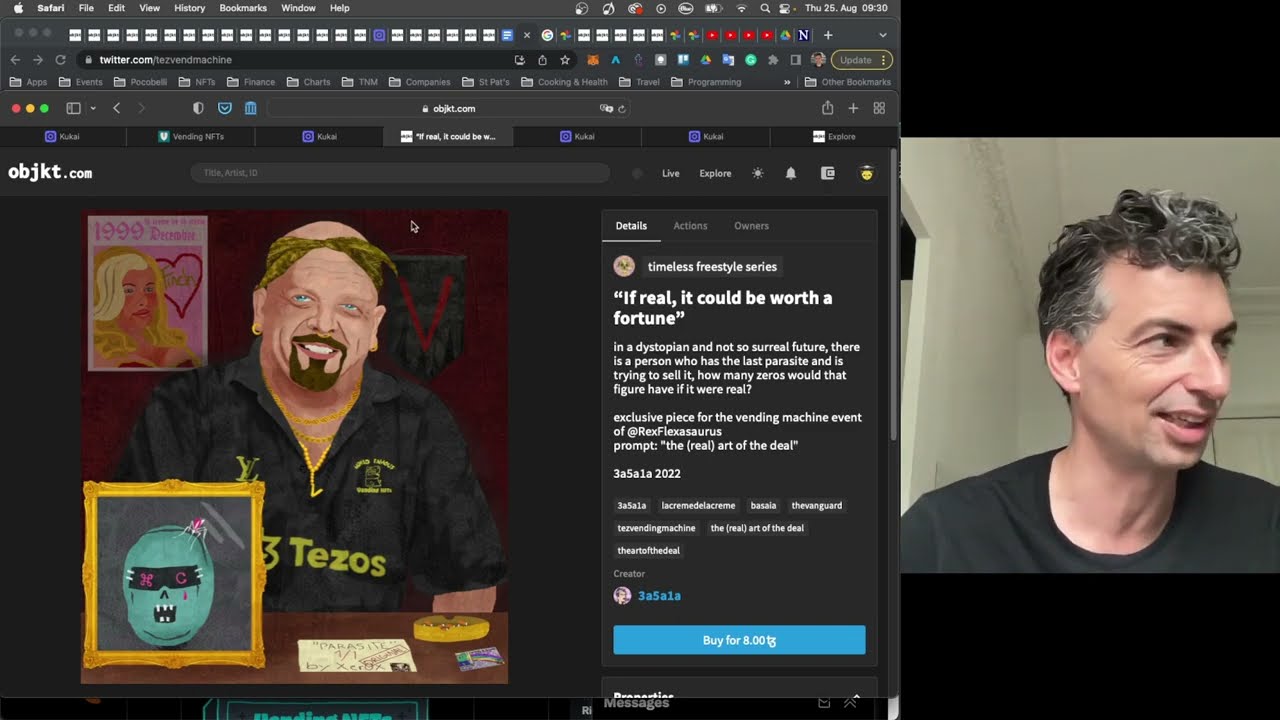1280x720 pixels.
Task: Toggle Safari sidebar button
Action: pyautogui.click(x=73, y=108)
